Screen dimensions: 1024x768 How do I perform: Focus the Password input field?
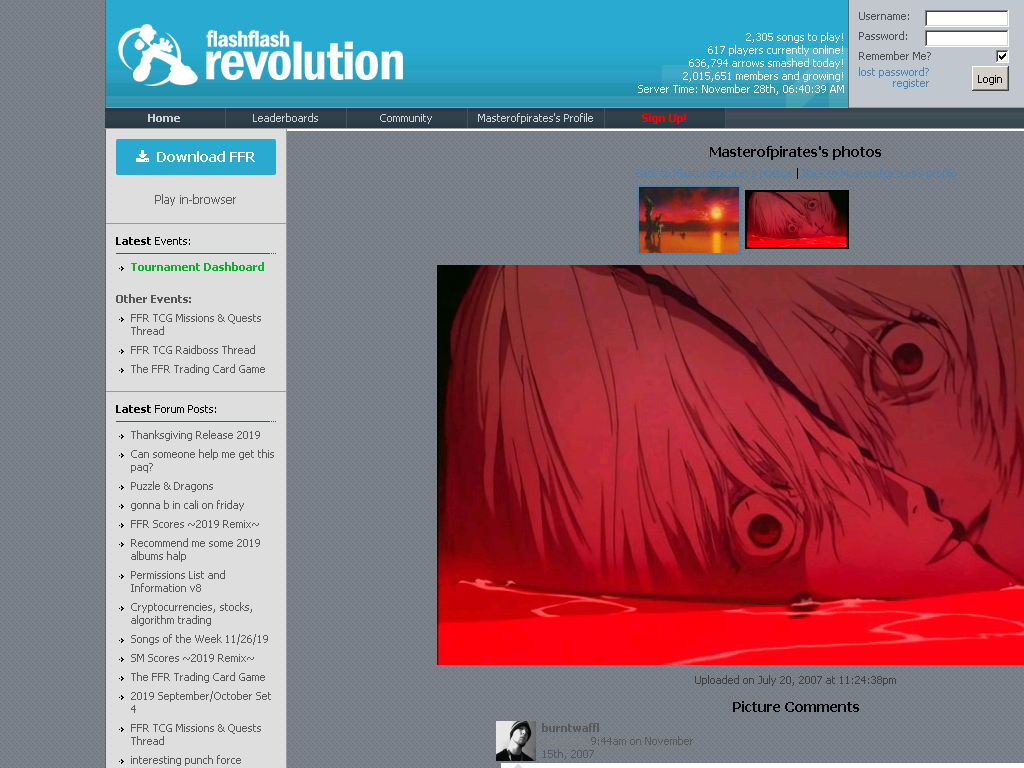(967, 38)
